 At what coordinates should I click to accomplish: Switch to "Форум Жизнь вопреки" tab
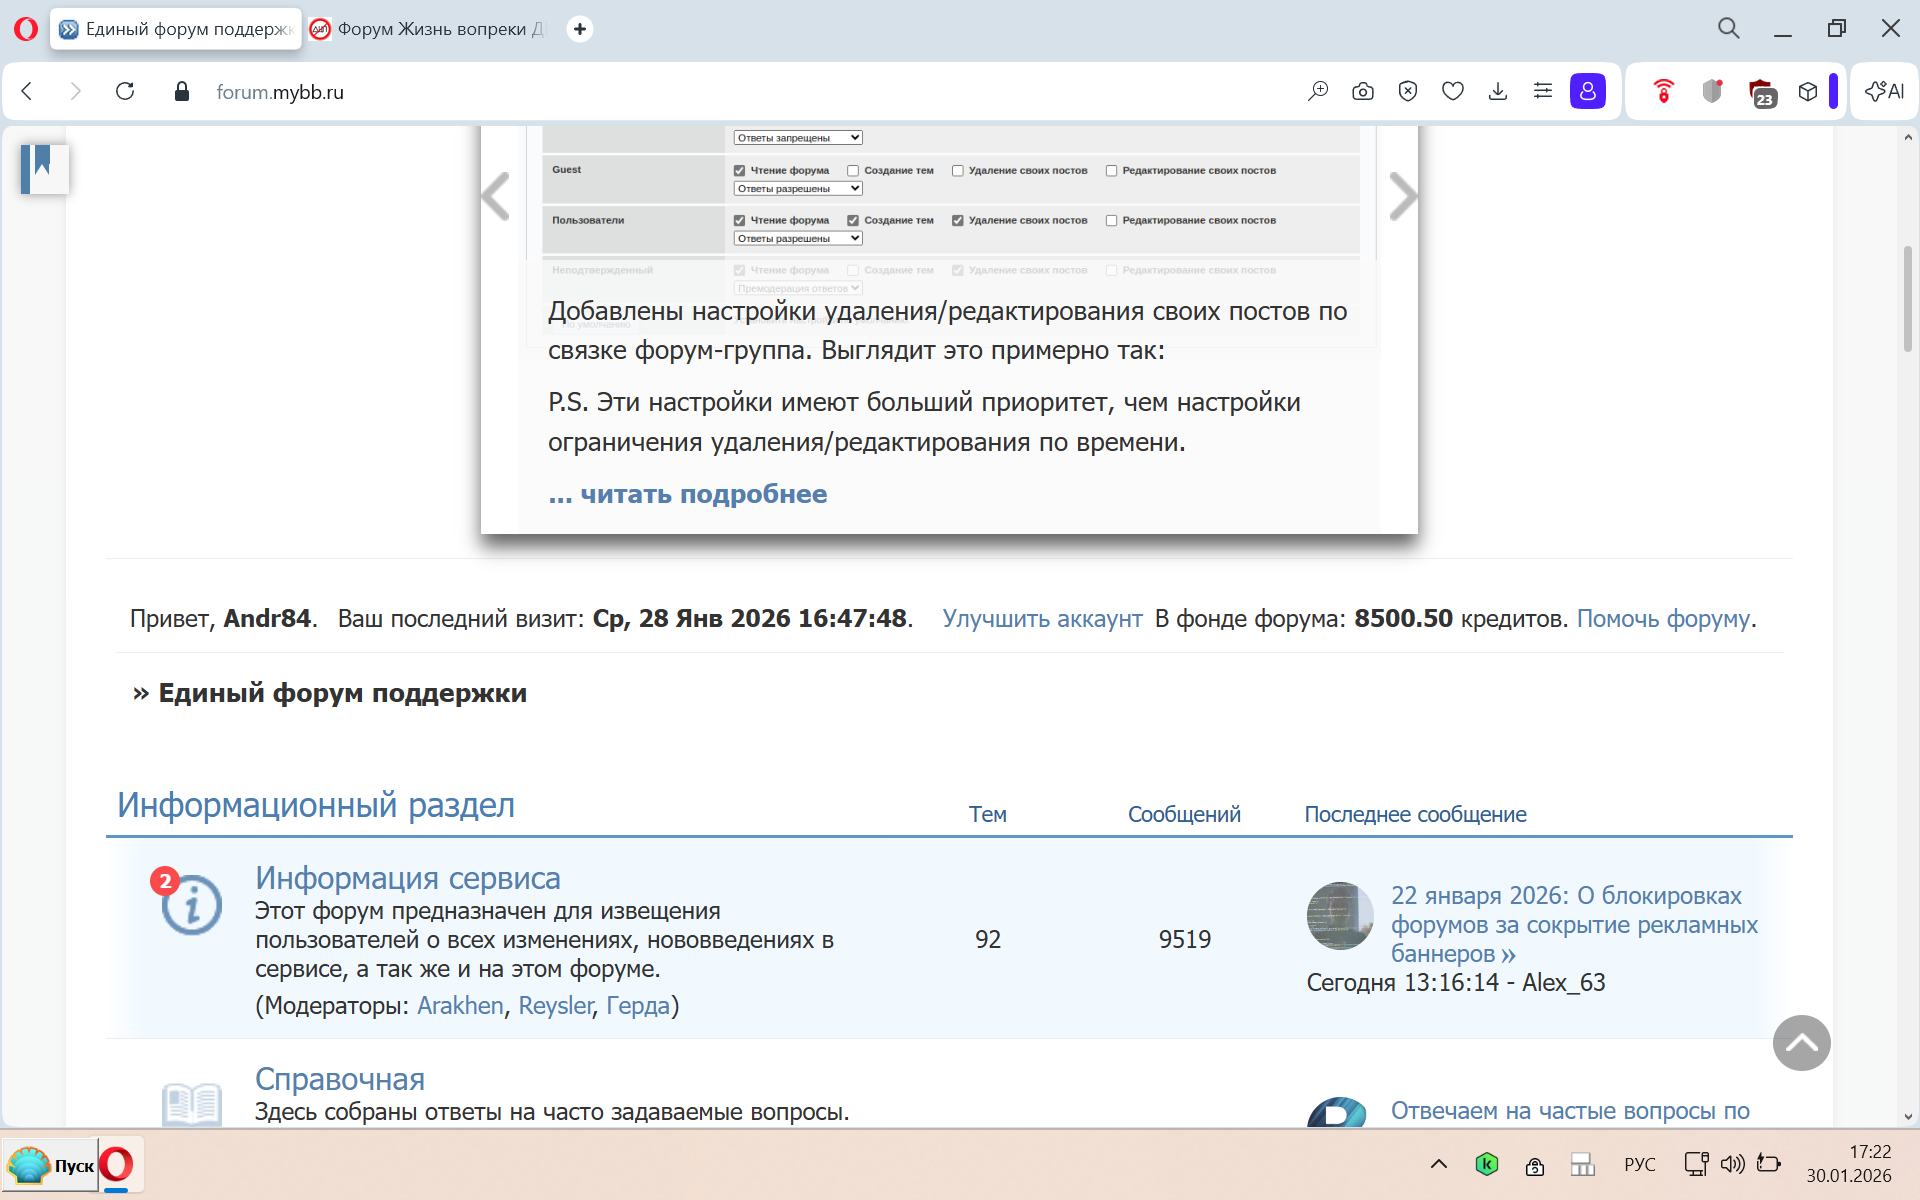(430, 29)
